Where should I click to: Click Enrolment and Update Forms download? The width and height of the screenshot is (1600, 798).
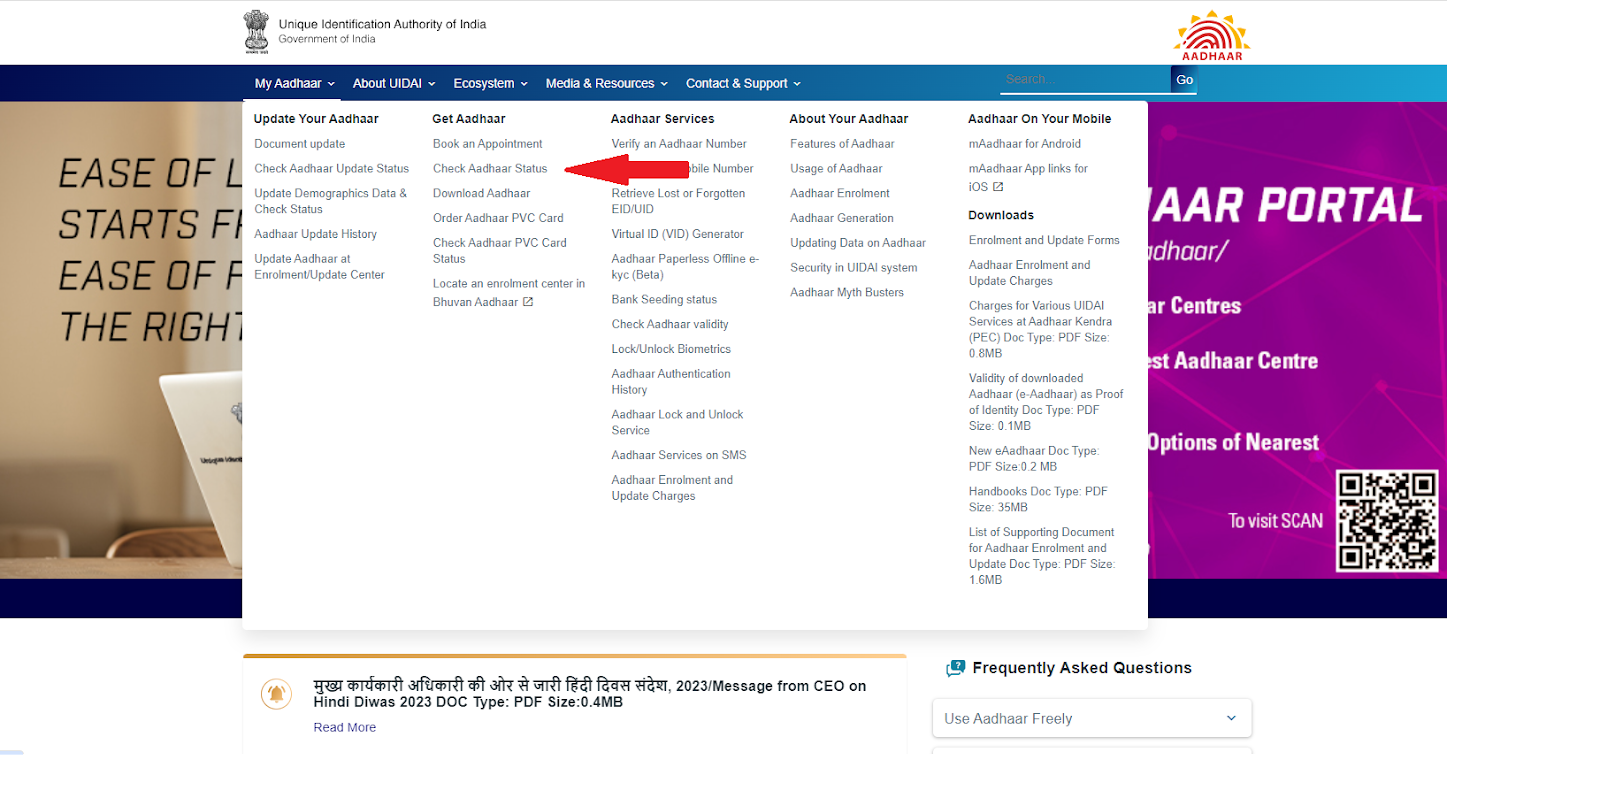tap(1044, 241)
